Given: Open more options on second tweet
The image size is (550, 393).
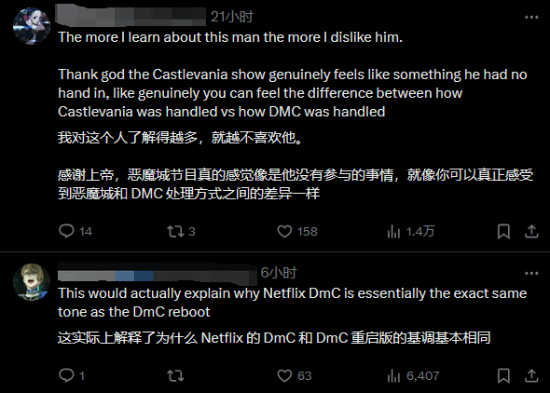Looking at the screenshot, I should tap(531, 273).
